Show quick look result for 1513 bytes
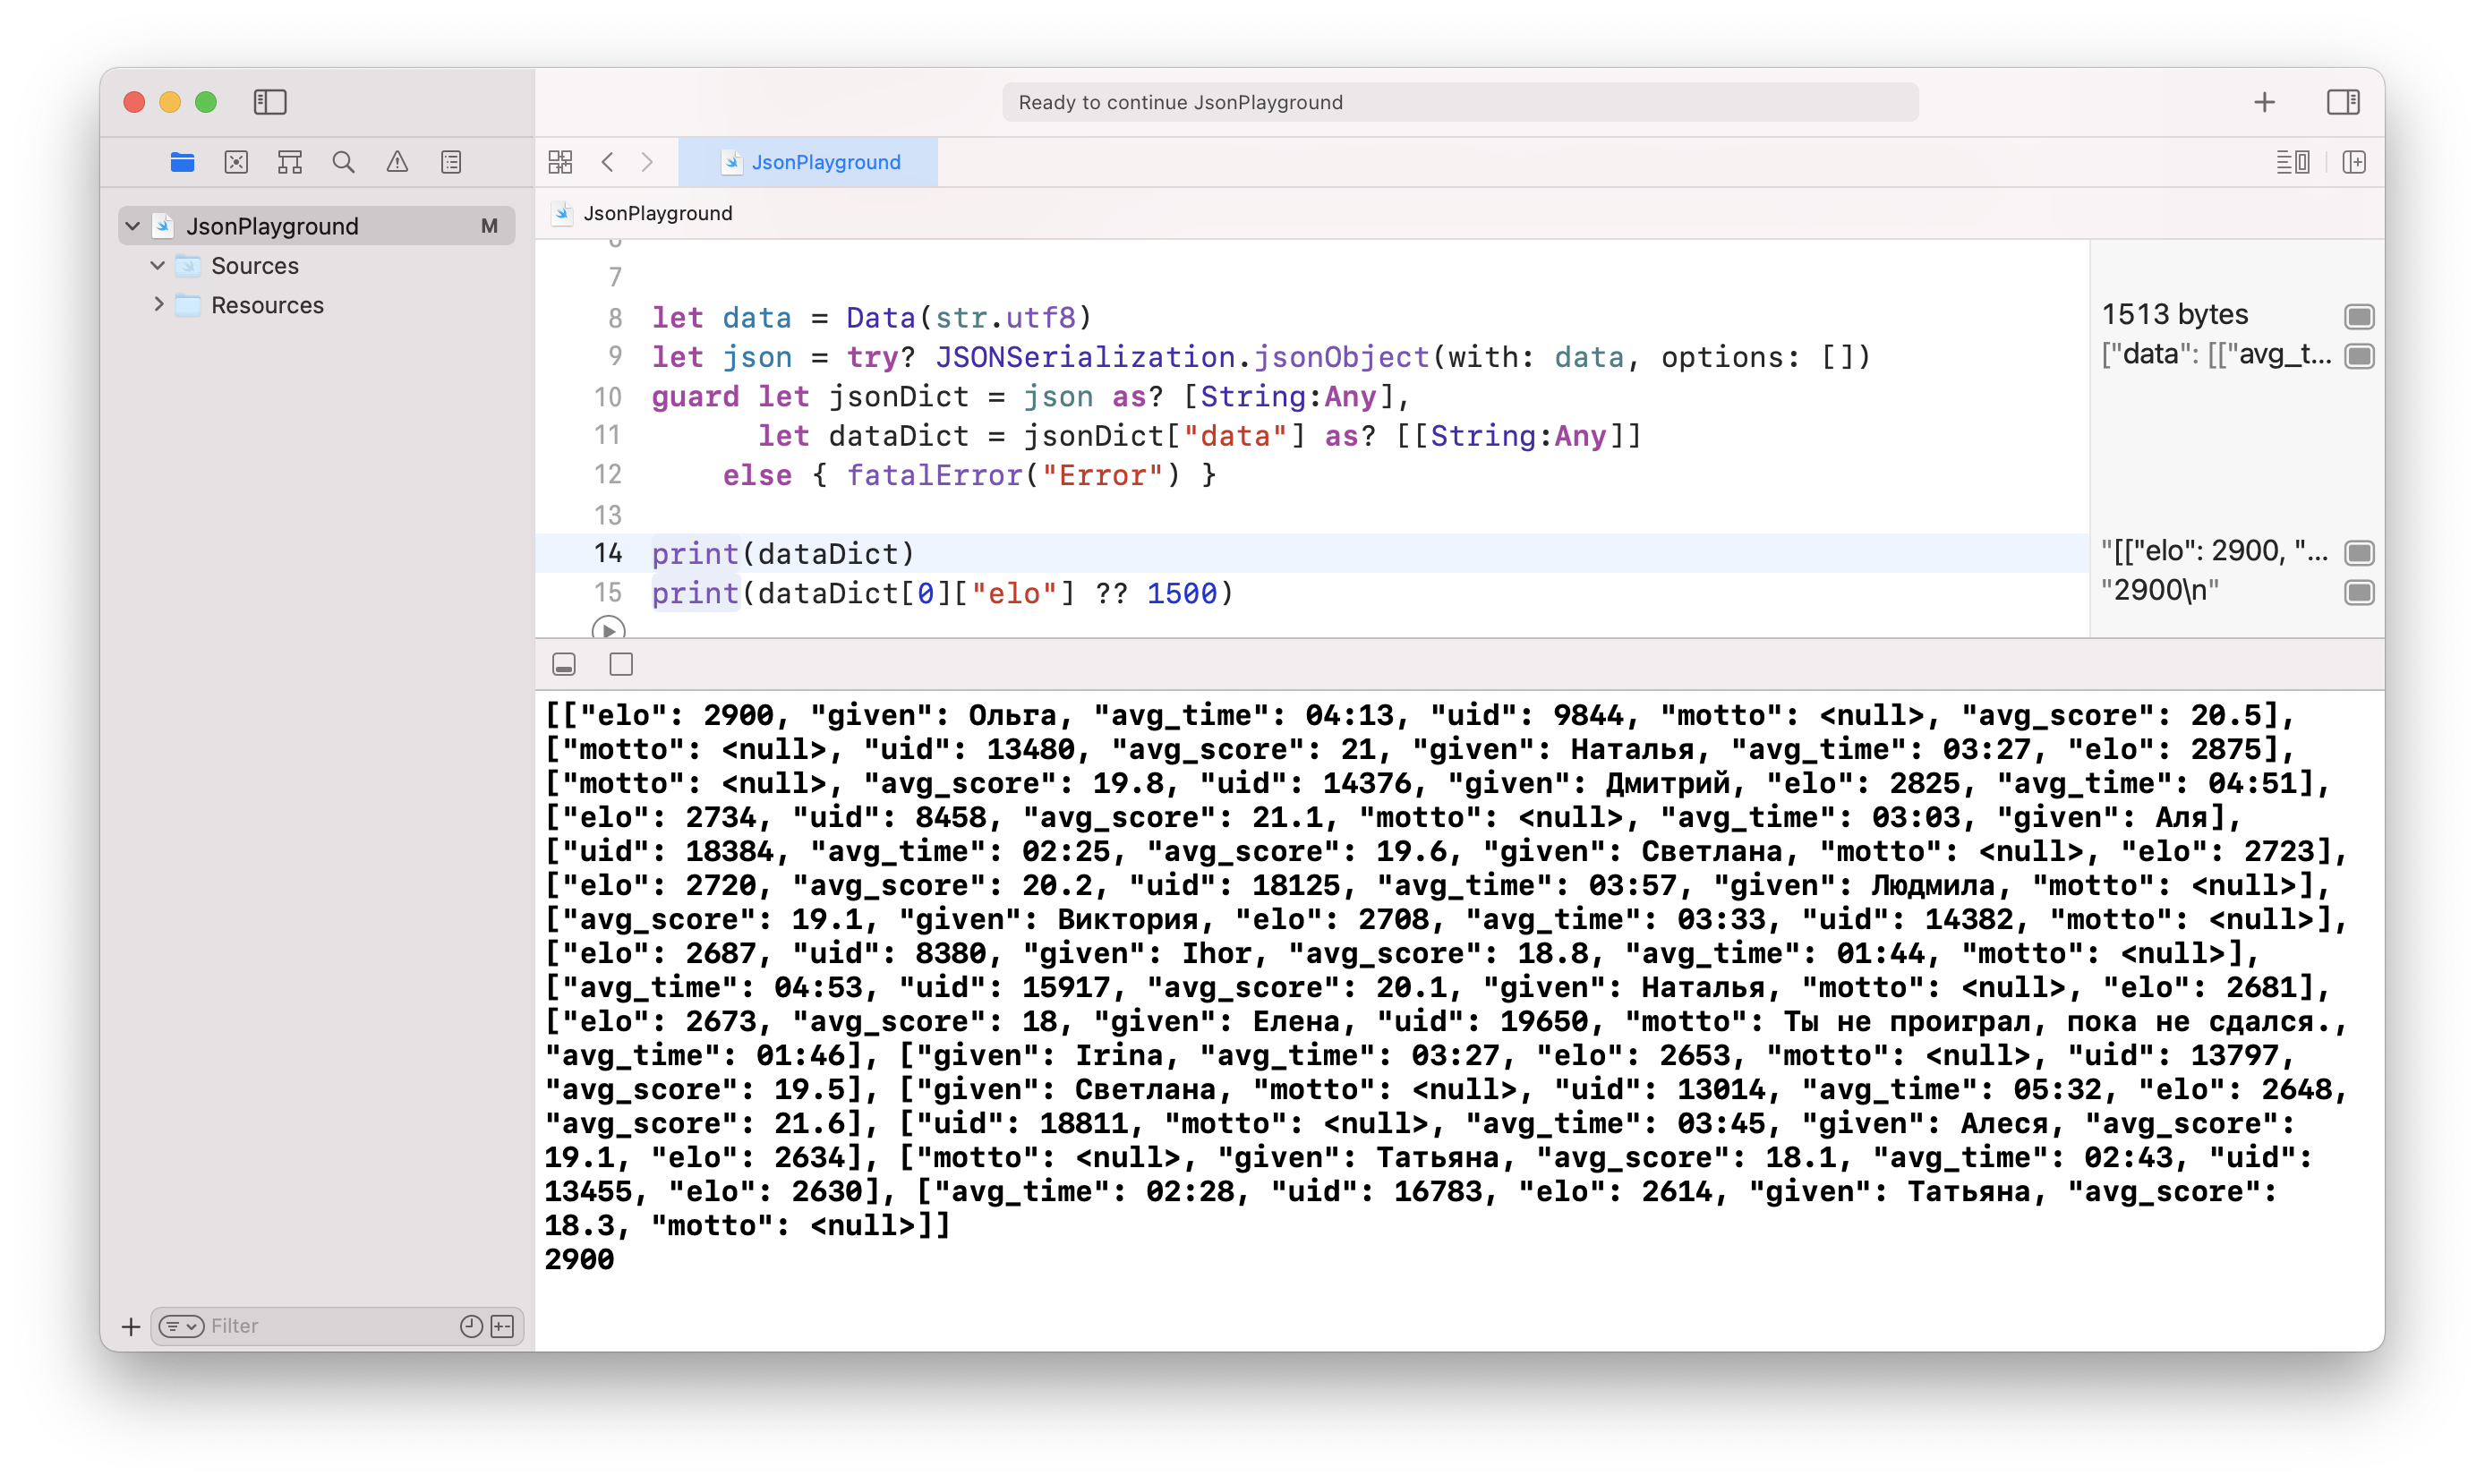The width and height of the screenshot is (2485, 1484). 2359,317
